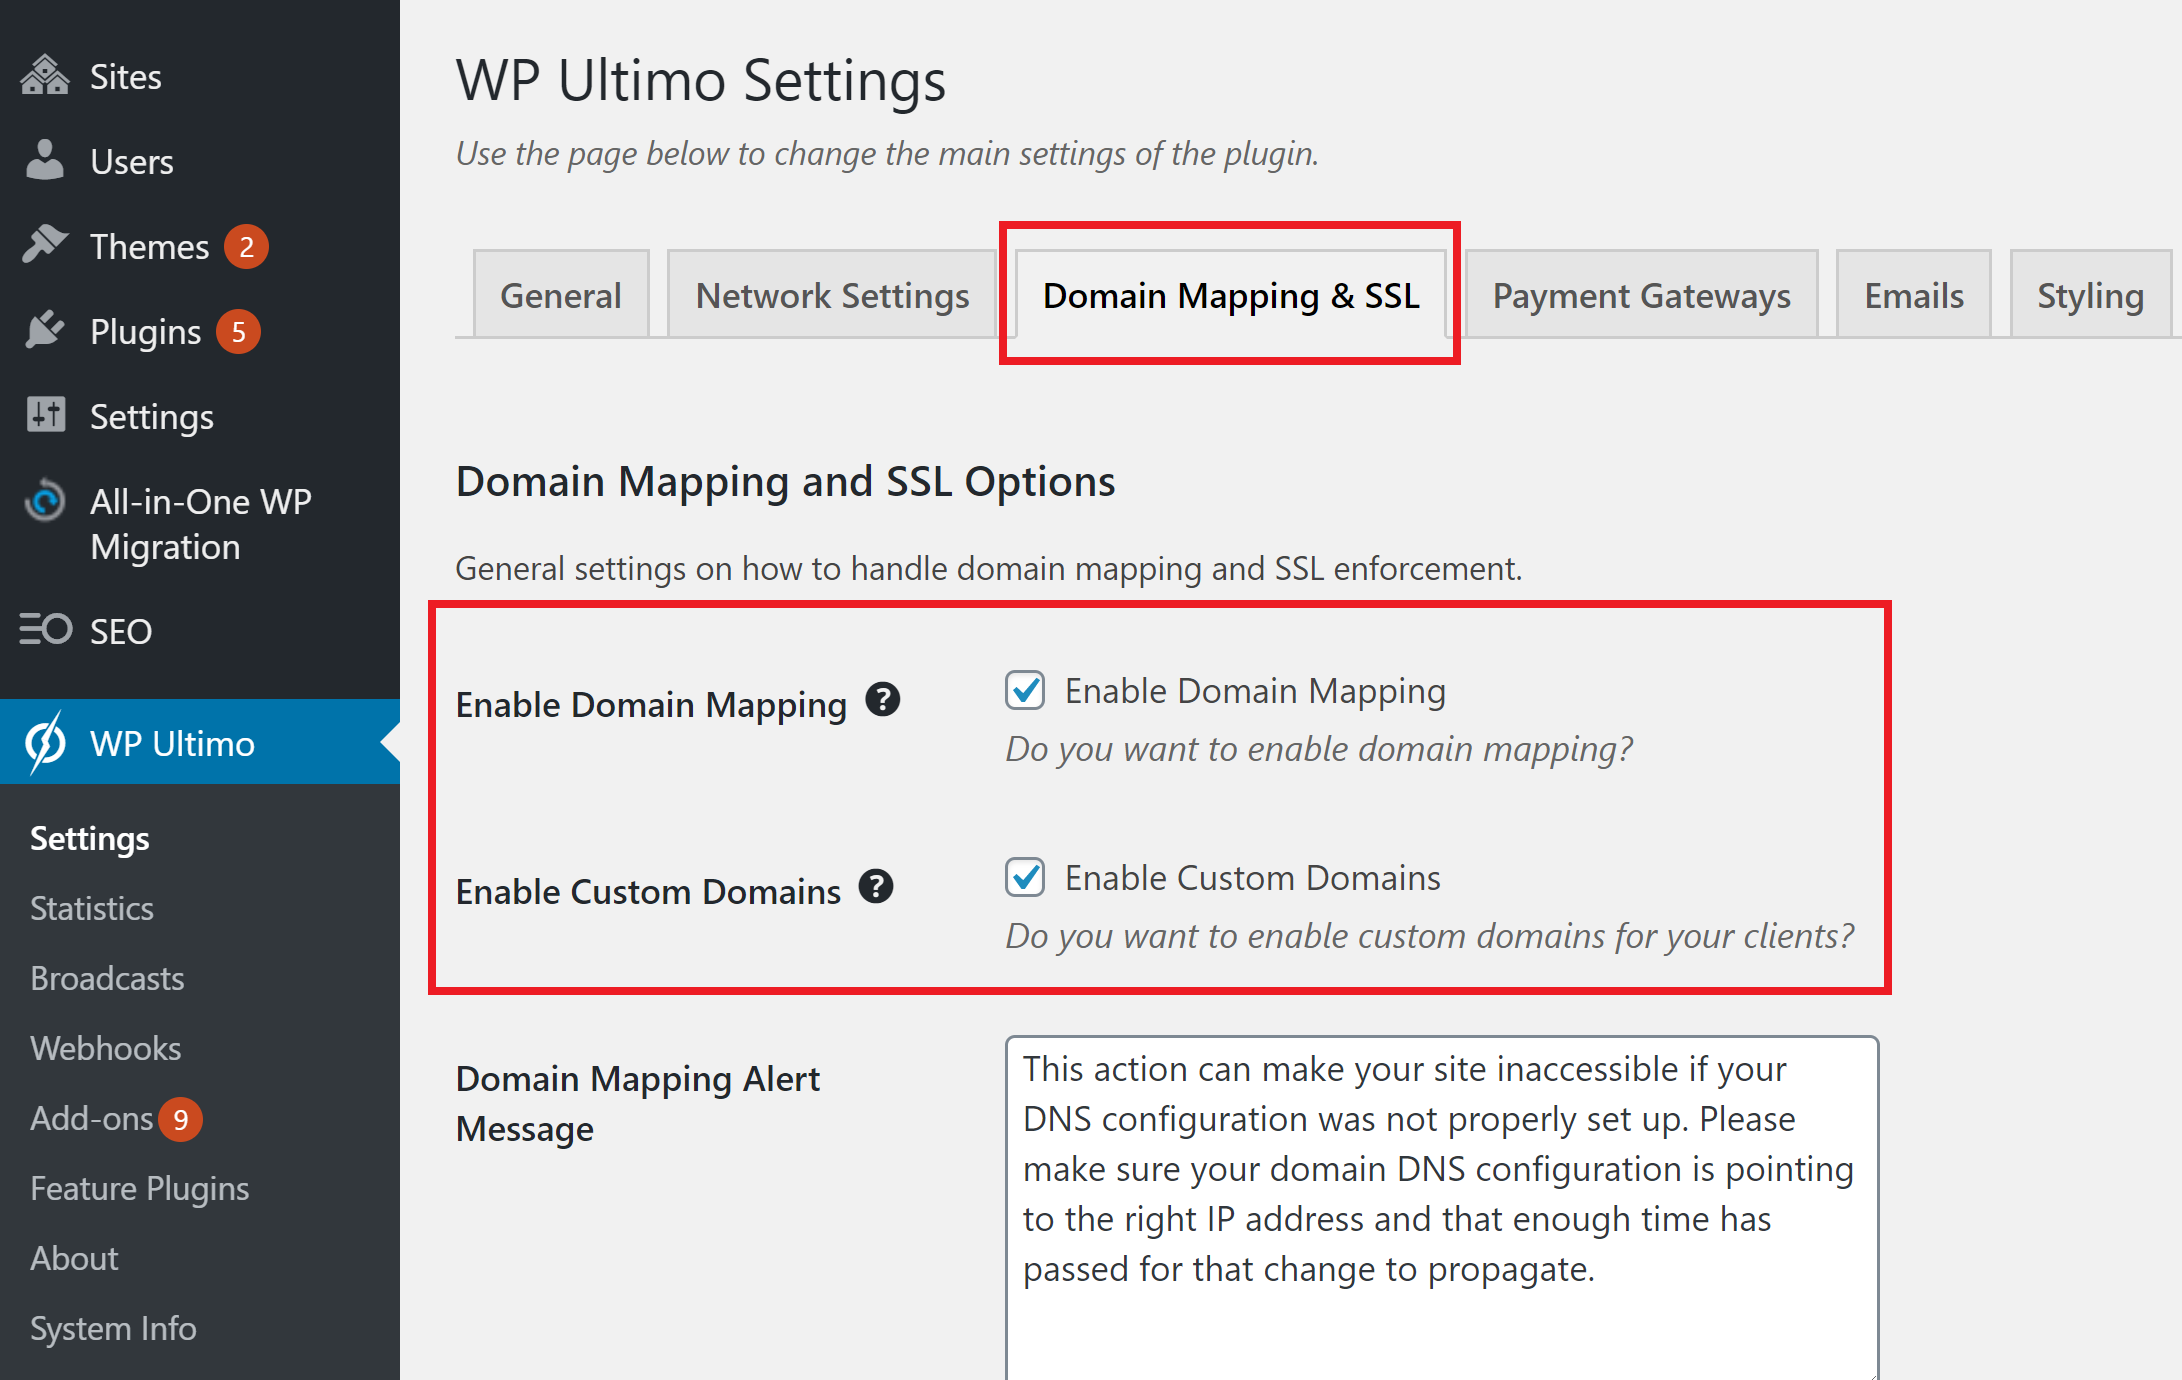Viewport: 2182px width, 1380px height.
Task: Click the 'custom domains for your clients' description
Action: (1429, 936)
